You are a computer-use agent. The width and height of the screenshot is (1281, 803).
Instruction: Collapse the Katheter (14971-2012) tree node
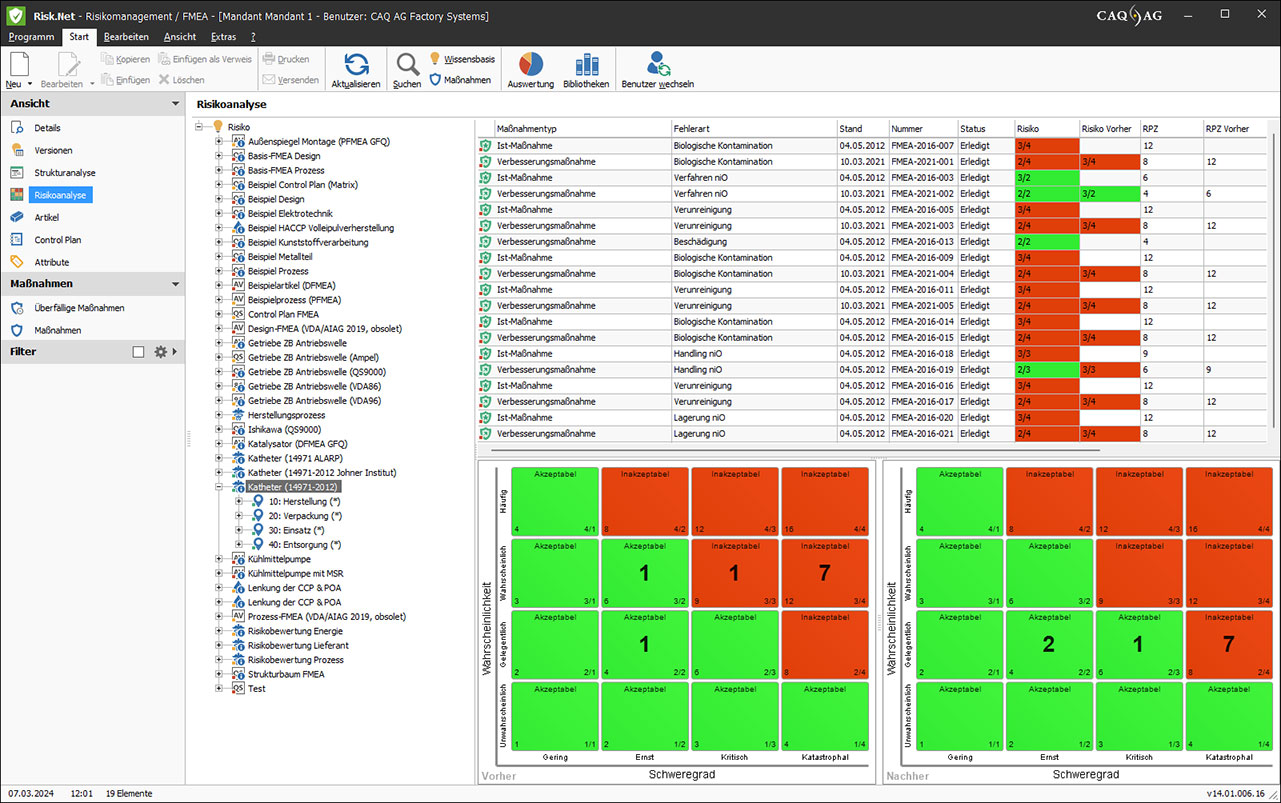[x=220, y=487]
